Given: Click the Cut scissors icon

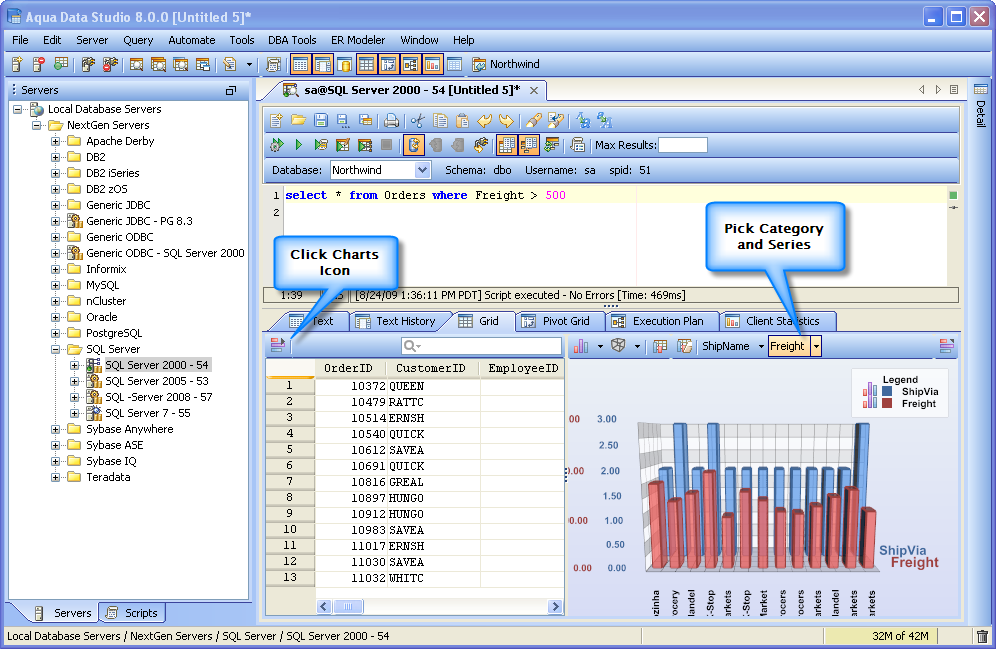Looking at the screenshot, I should [417, 121].
